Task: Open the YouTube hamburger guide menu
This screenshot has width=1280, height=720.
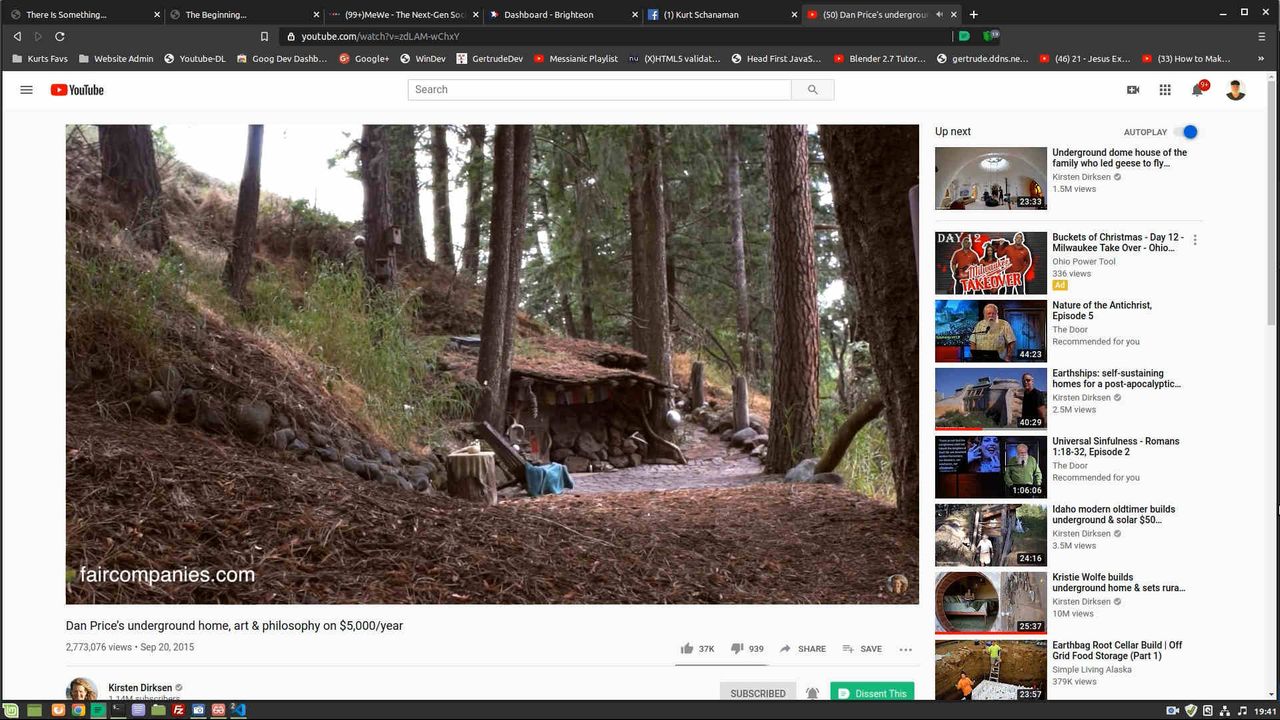Action: [x=27, y=90]
